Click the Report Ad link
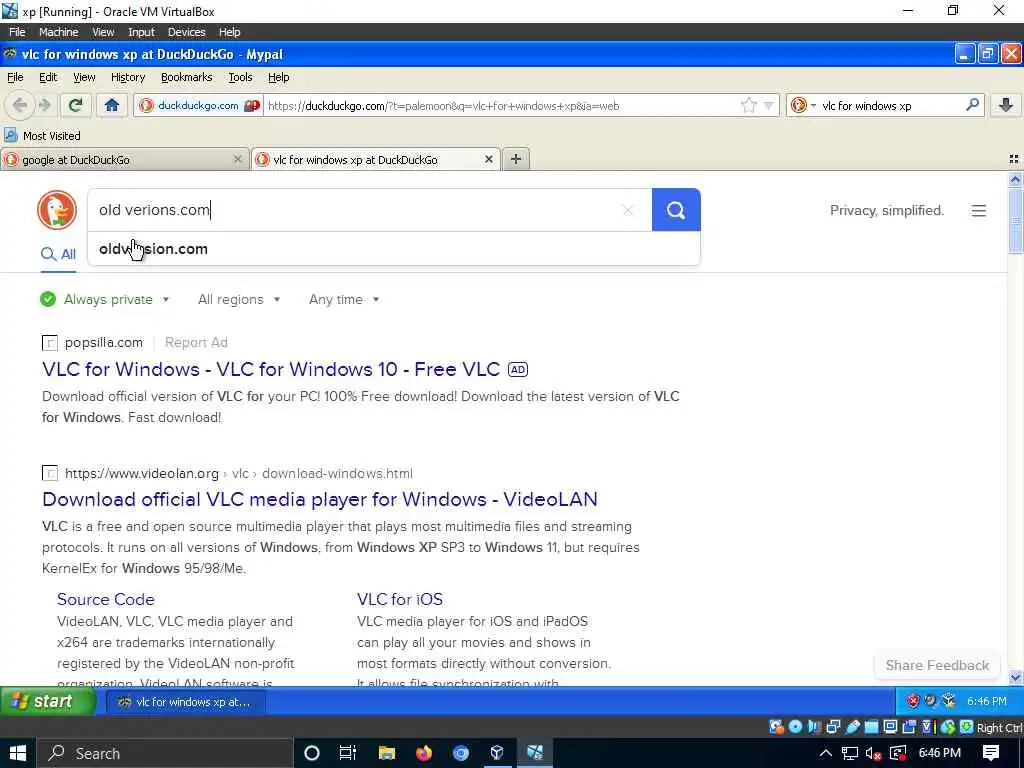 (x=196, y=342)
